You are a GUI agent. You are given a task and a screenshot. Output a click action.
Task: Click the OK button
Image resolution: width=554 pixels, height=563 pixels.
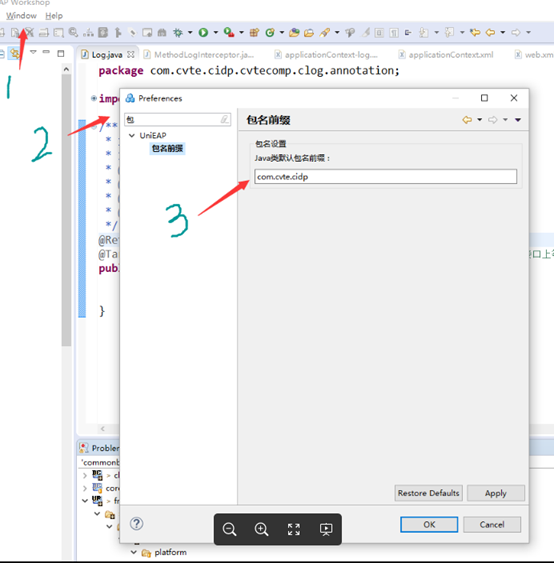[429, 525]
